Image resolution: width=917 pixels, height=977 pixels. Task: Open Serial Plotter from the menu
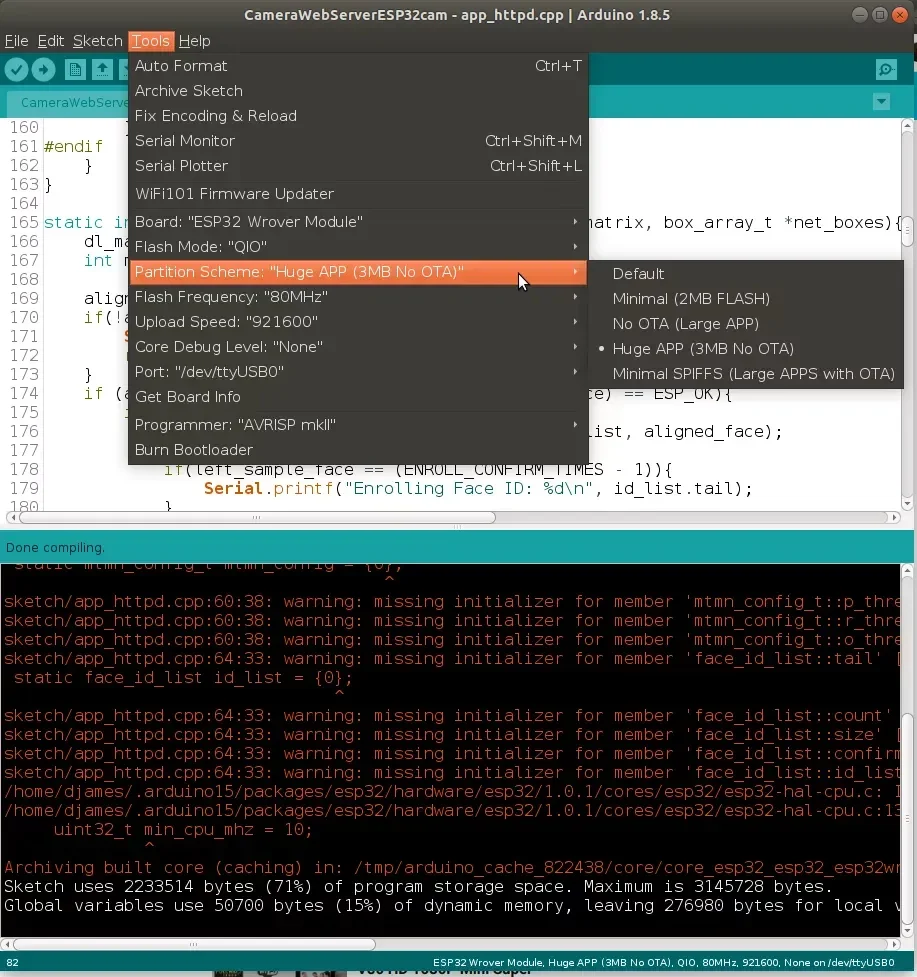[x=358, y=166]
